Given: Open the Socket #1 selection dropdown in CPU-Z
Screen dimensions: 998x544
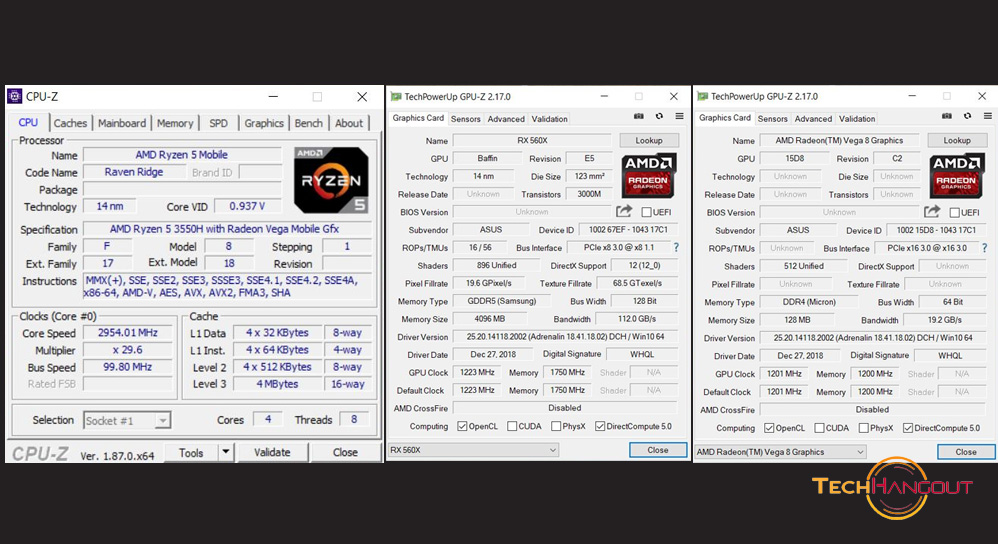Looking at the screenshot, I should (163, 421).
